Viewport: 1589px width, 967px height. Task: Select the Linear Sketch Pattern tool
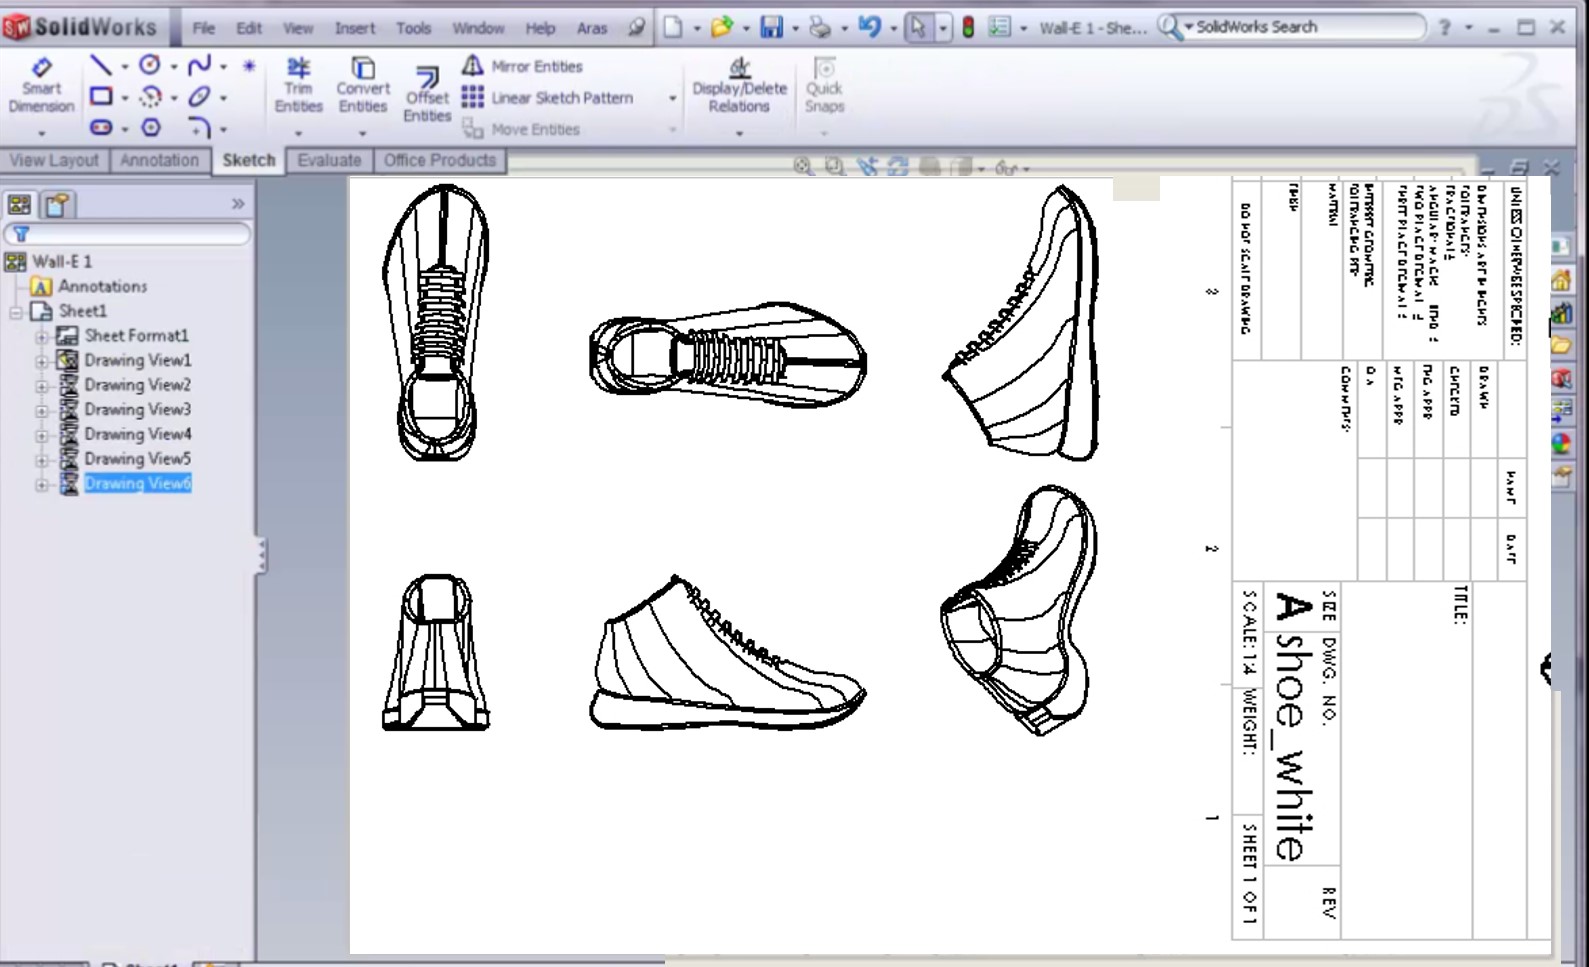click(548, 98)
